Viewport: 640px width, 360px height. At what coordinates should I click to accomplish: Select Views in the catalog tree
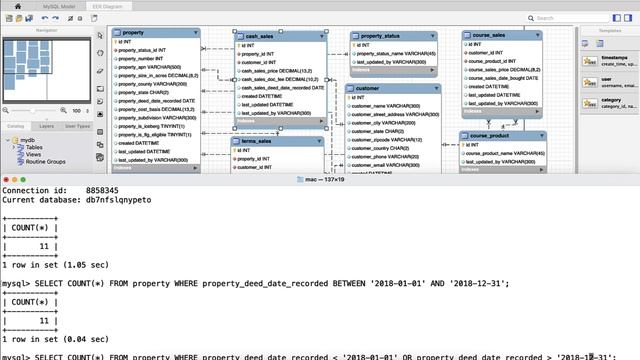tap(33, 155)
